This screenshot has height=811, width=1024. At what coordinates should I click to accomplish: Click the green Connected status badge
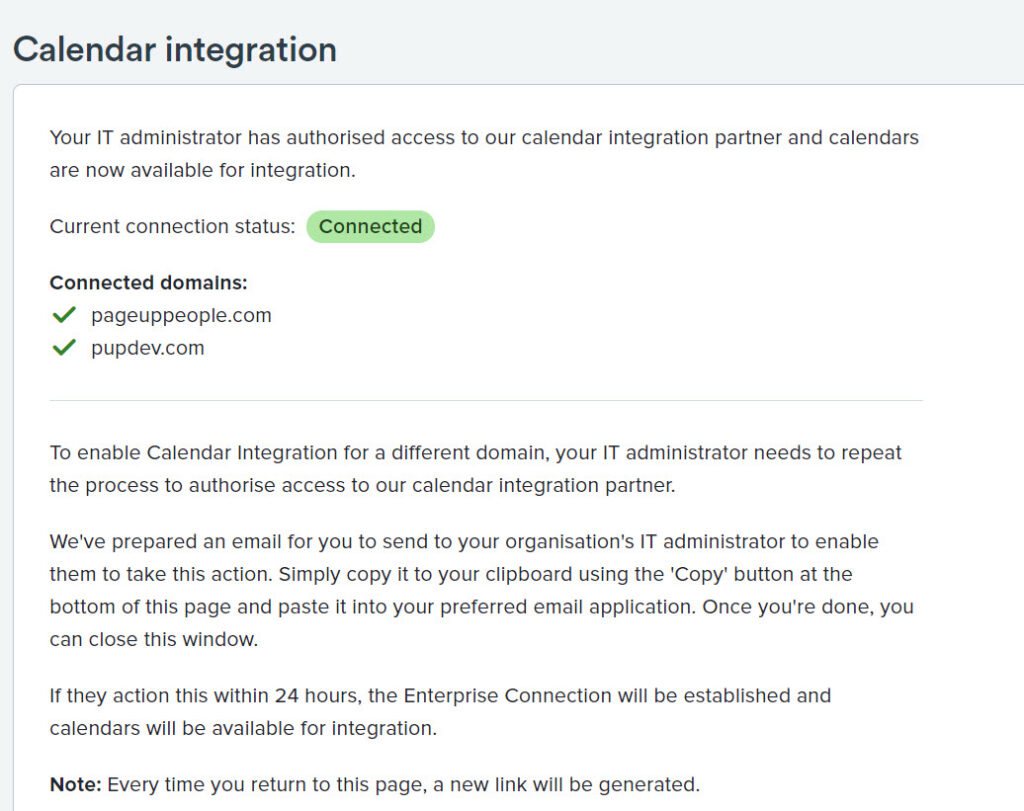[x=370, y=227]
